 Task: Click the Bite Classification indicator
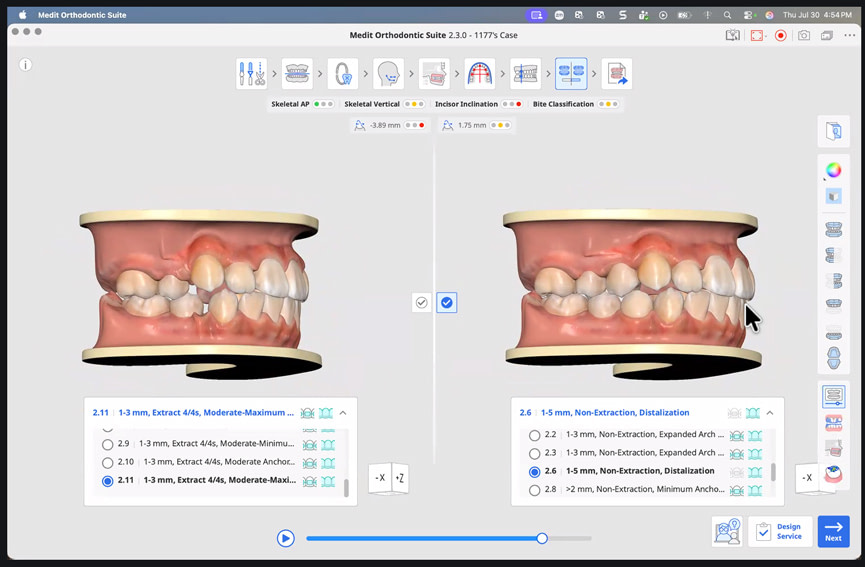(575, 104)
